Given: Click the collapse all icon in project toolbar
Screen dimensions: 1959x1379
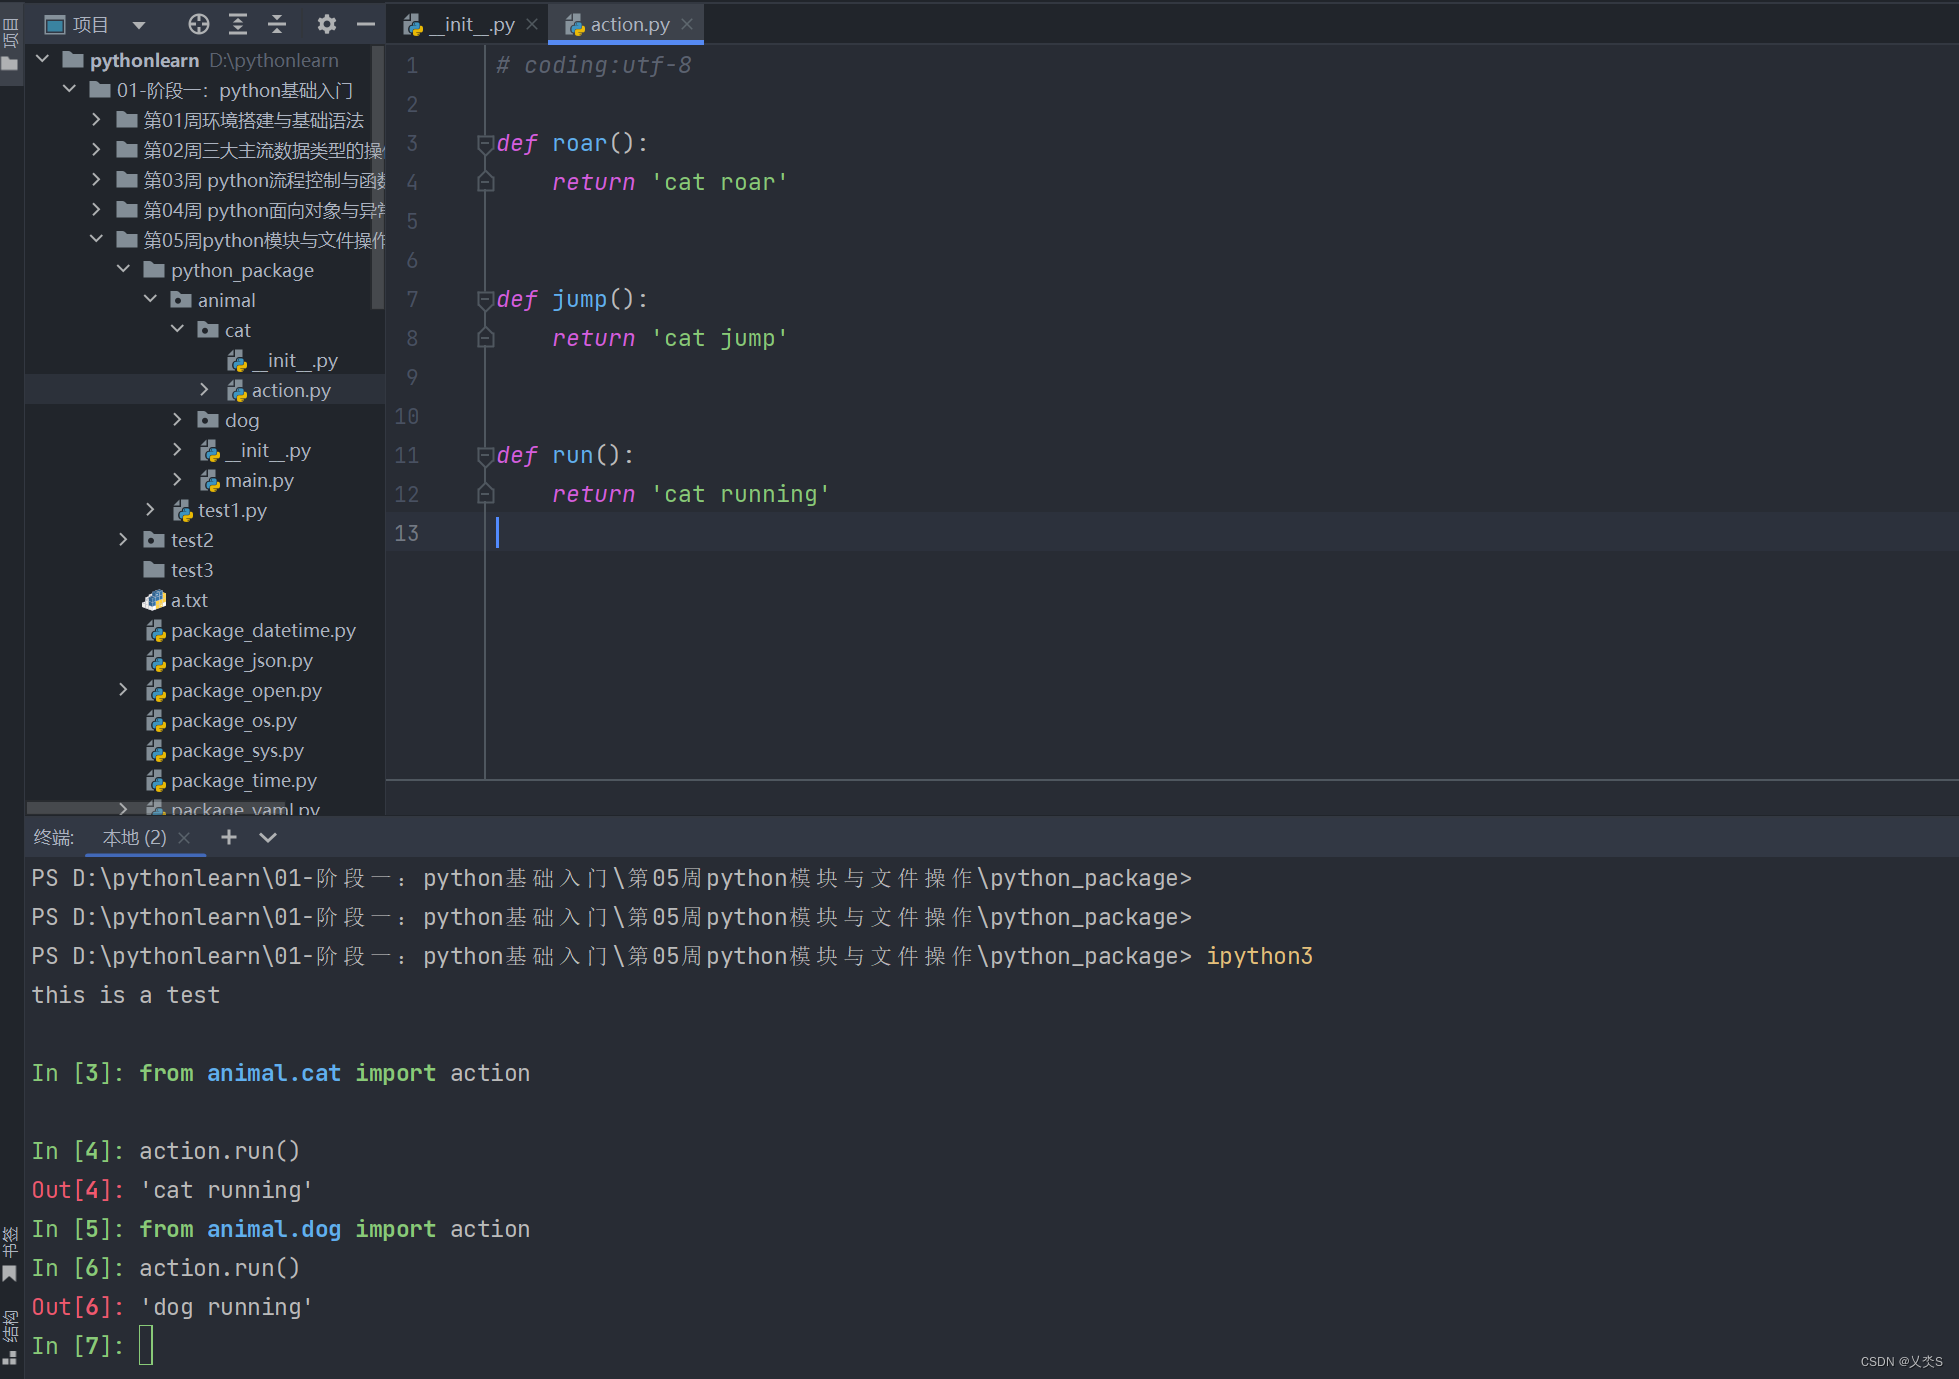Looking at the screenshot, I should pyautogui.click(x=277, y=24).
